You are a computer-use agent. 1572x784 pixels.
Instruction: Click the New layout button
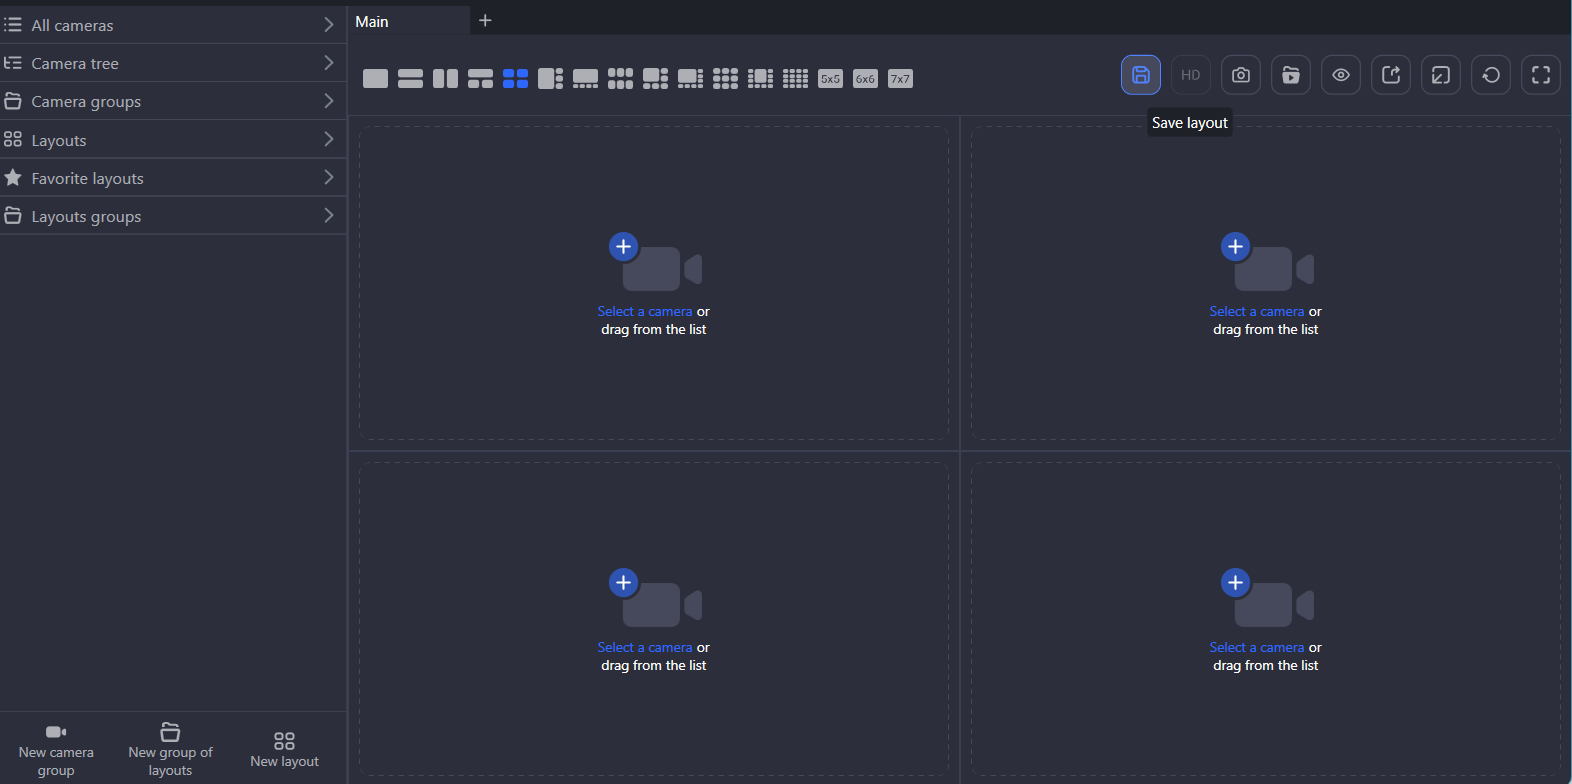pyautogui.click(x=284, y=750)
